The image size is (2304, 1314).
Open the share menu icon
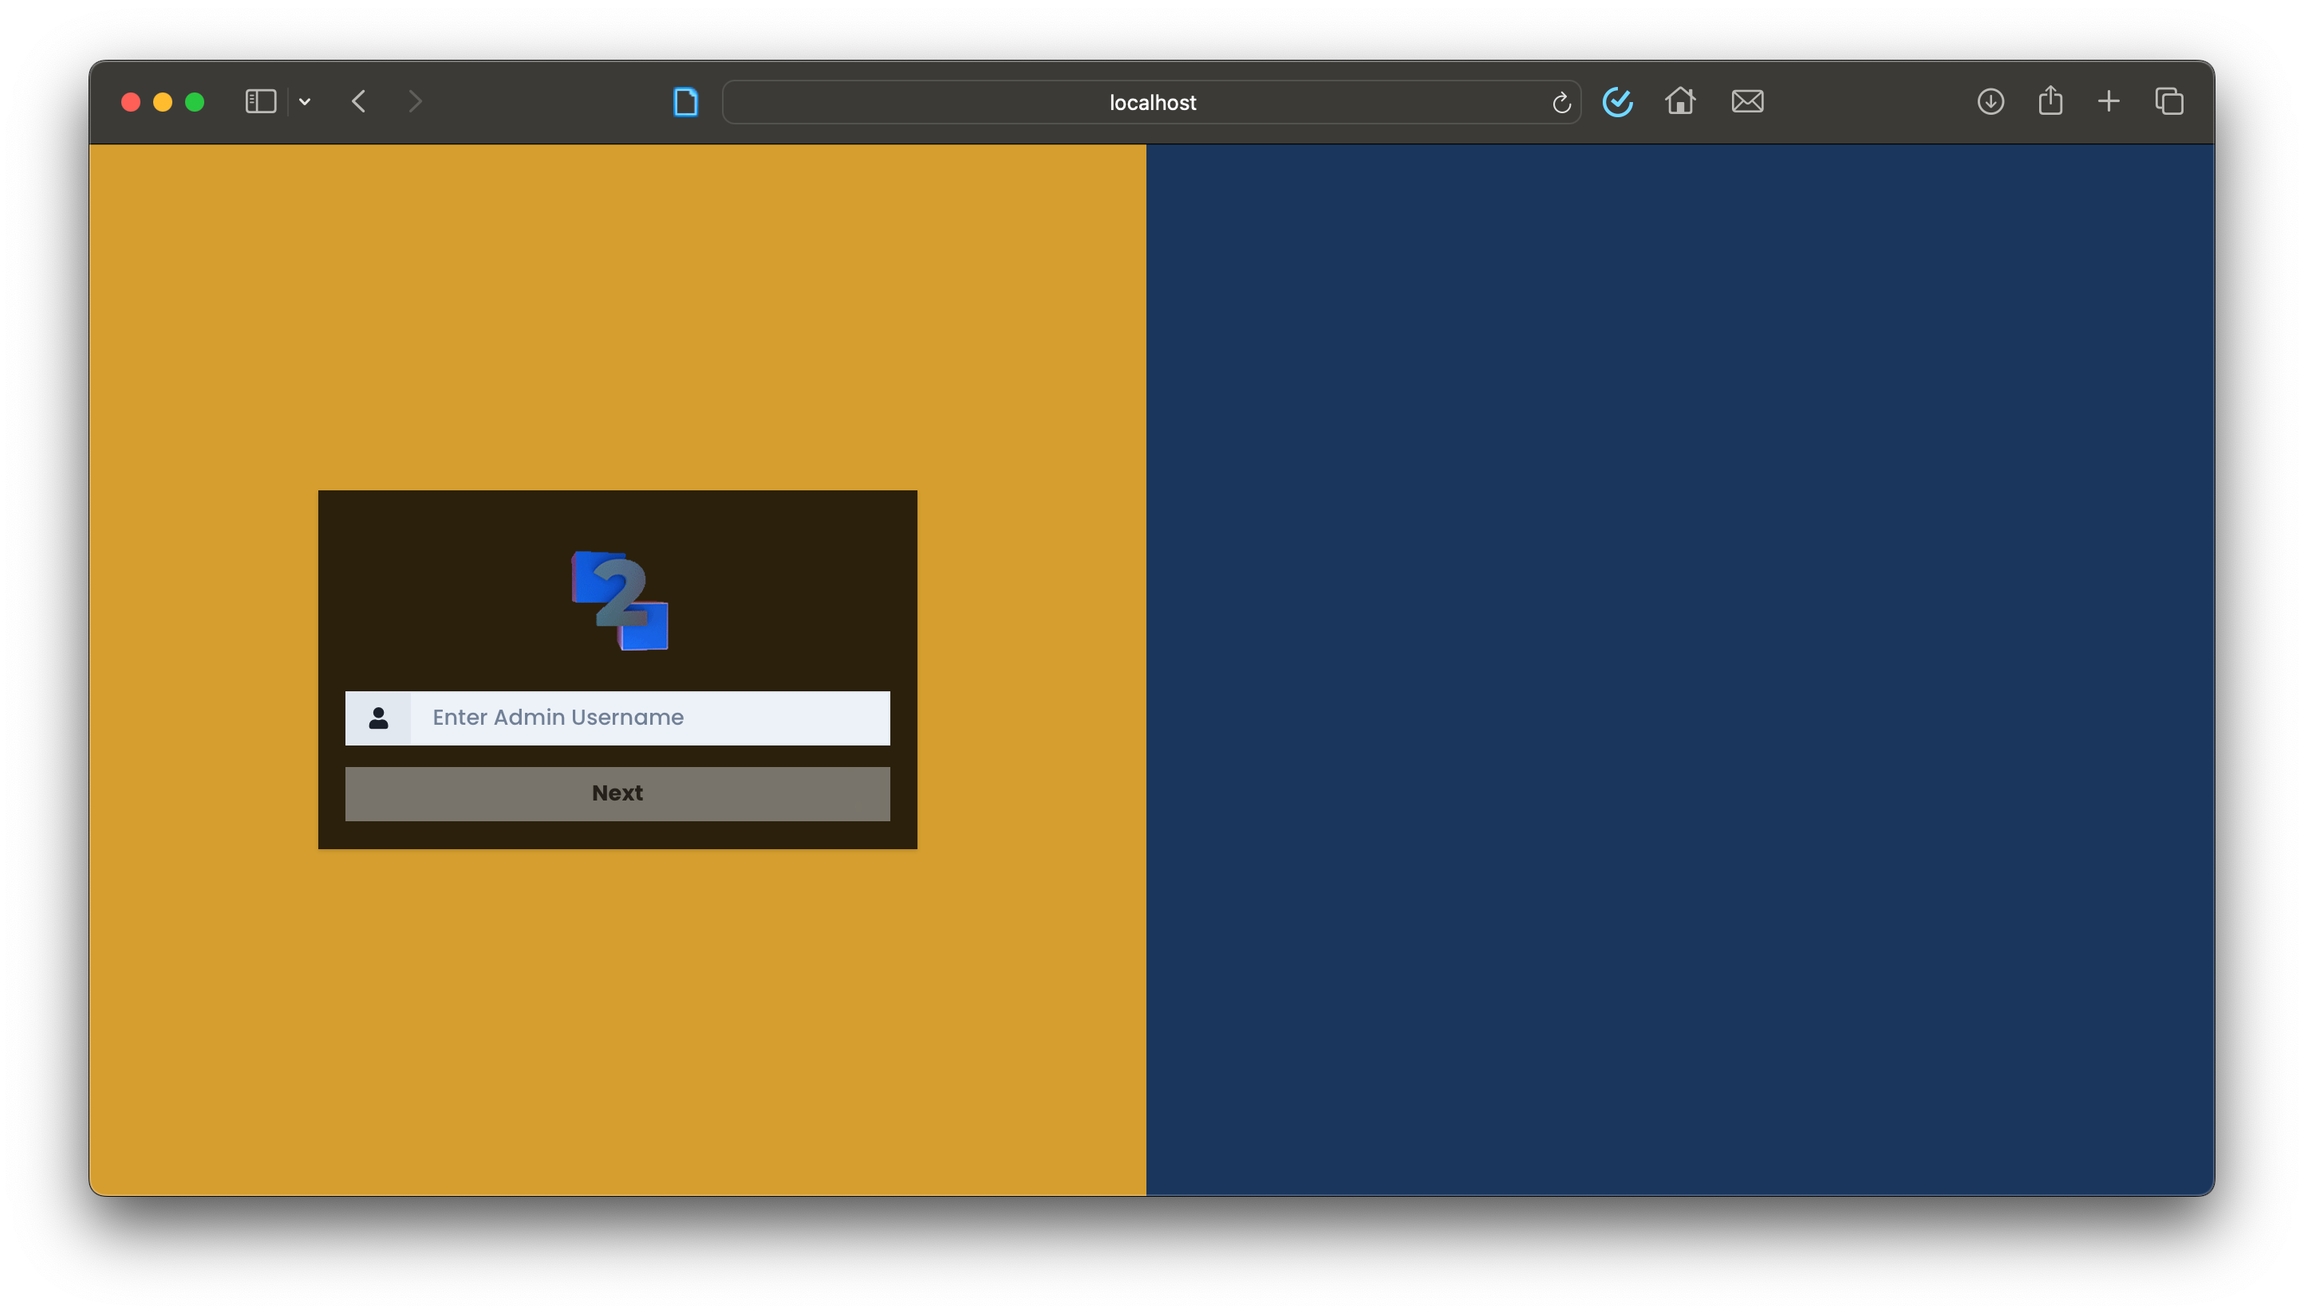click(2050, 100)
